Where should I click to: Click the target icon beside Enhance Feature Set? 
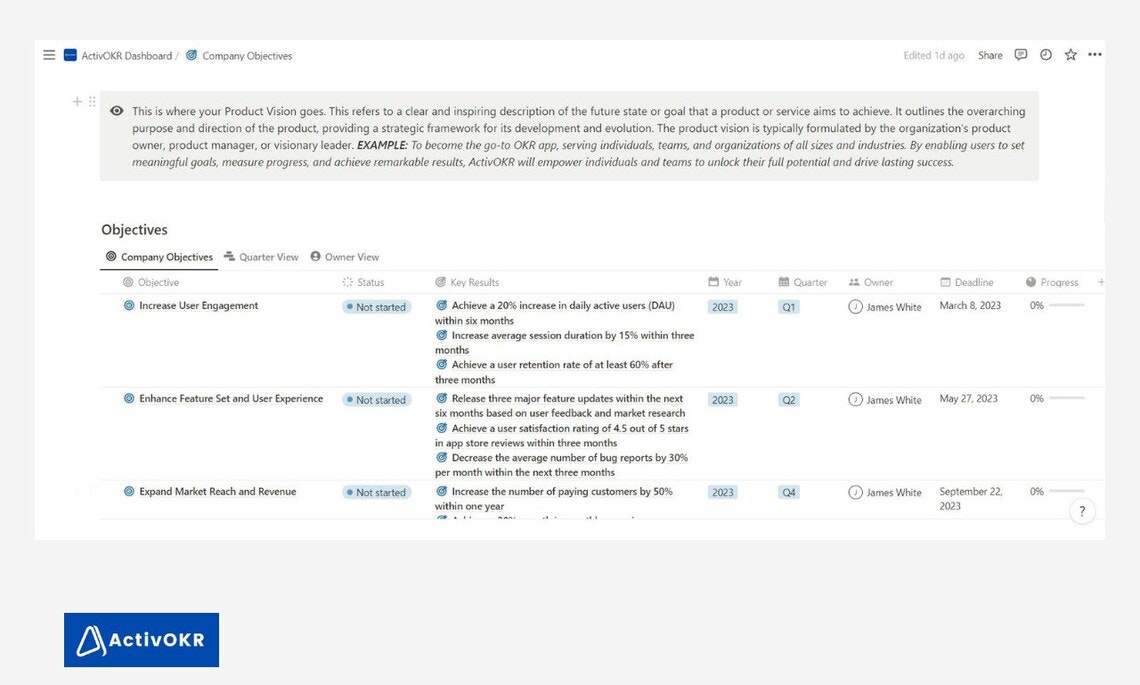129,398
